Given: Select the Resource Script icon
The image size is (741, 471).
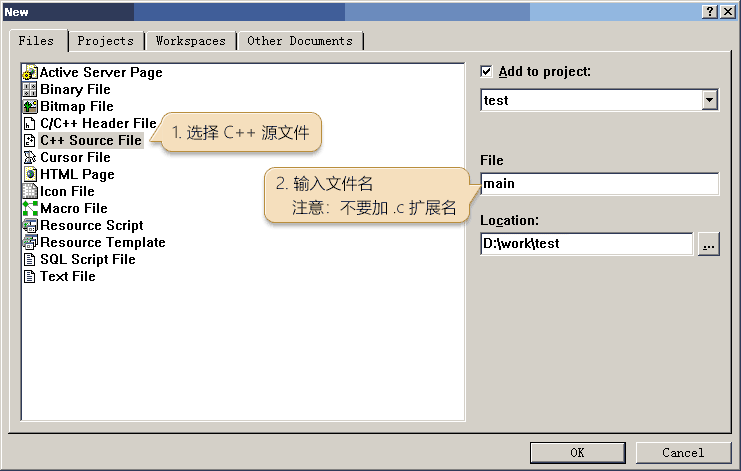Looking at the screenshot, I should tap(30, 226).
